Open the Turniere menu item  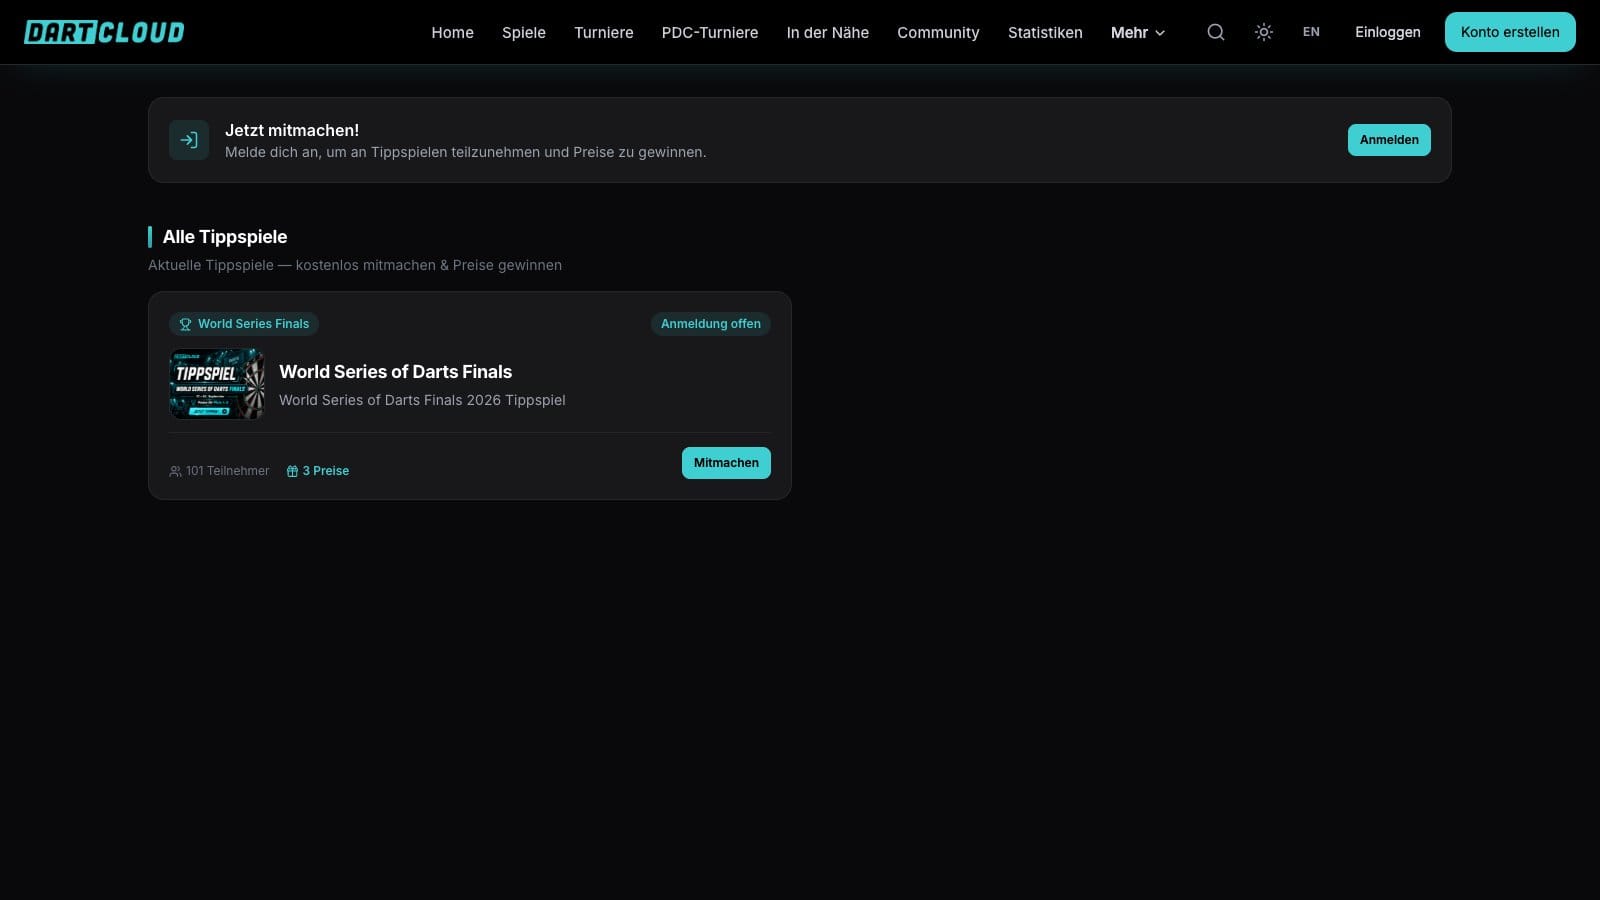point(604,32)
